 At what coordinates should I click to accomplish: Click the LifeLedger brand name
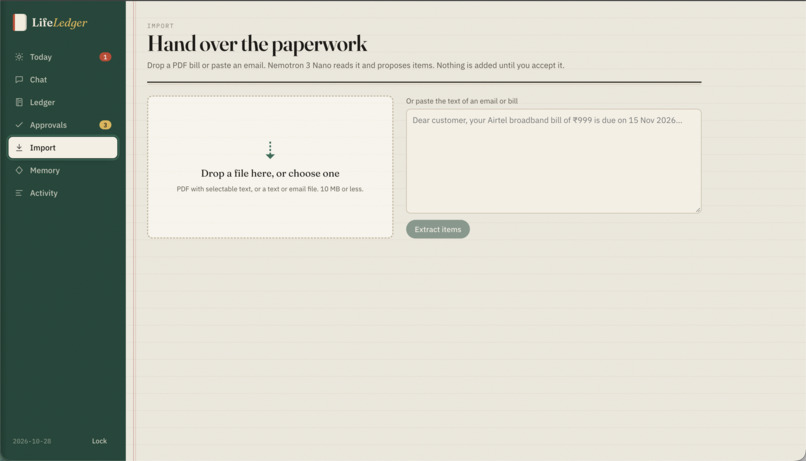coord(60,23)
